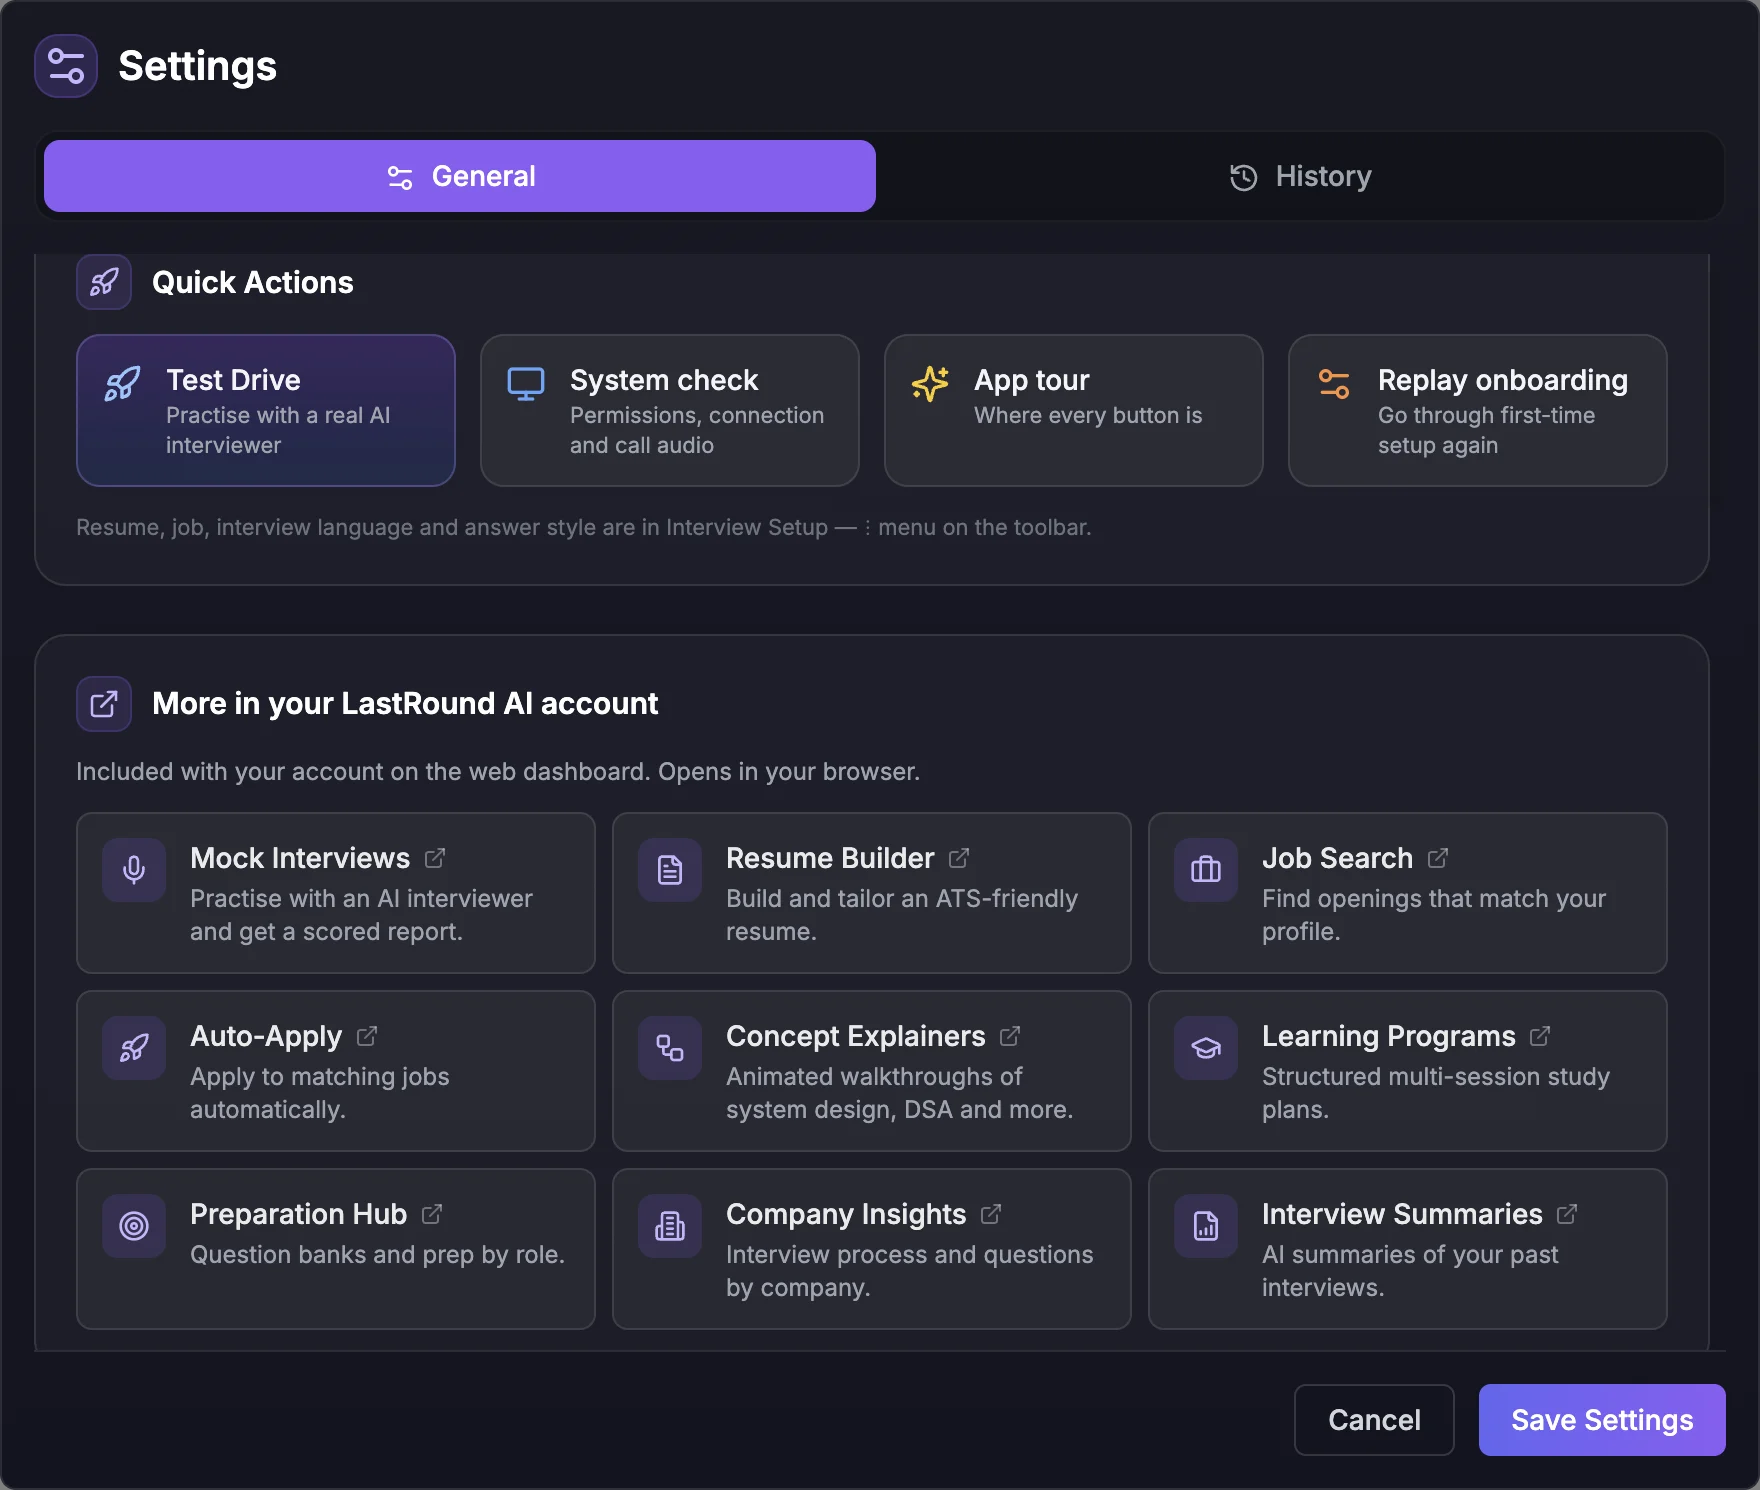
Task: Click the orange sliders icon on Replay onboarding
Action: point(1334,383)
